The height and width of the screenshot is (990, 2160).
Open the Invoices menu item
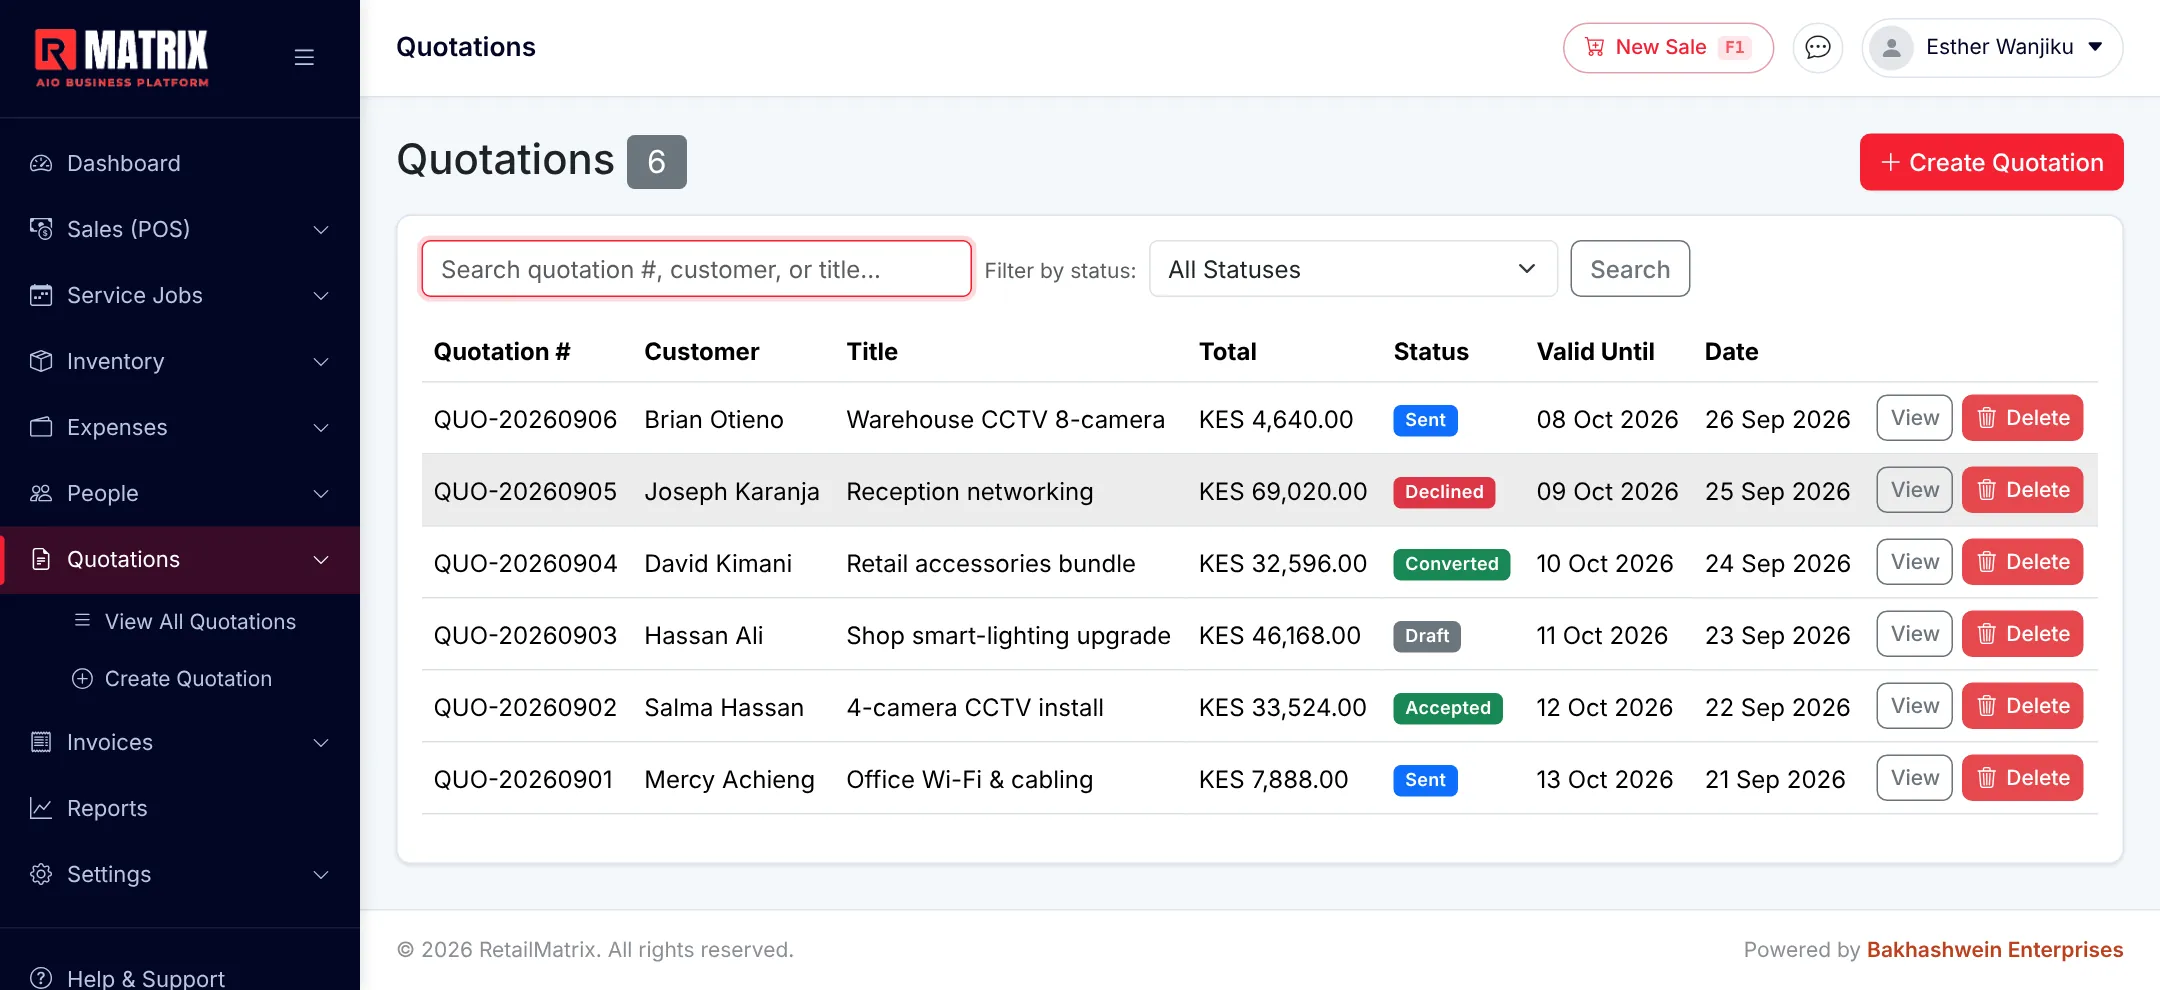tap(180, 742)
